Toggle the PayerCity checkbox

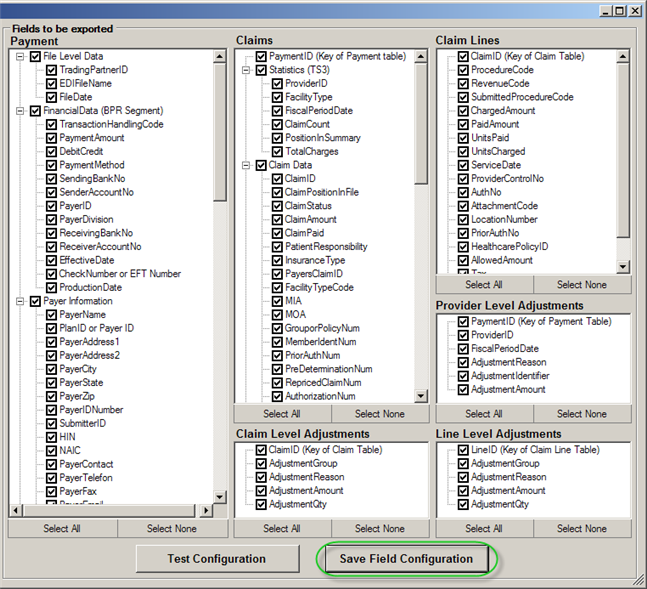51,369
